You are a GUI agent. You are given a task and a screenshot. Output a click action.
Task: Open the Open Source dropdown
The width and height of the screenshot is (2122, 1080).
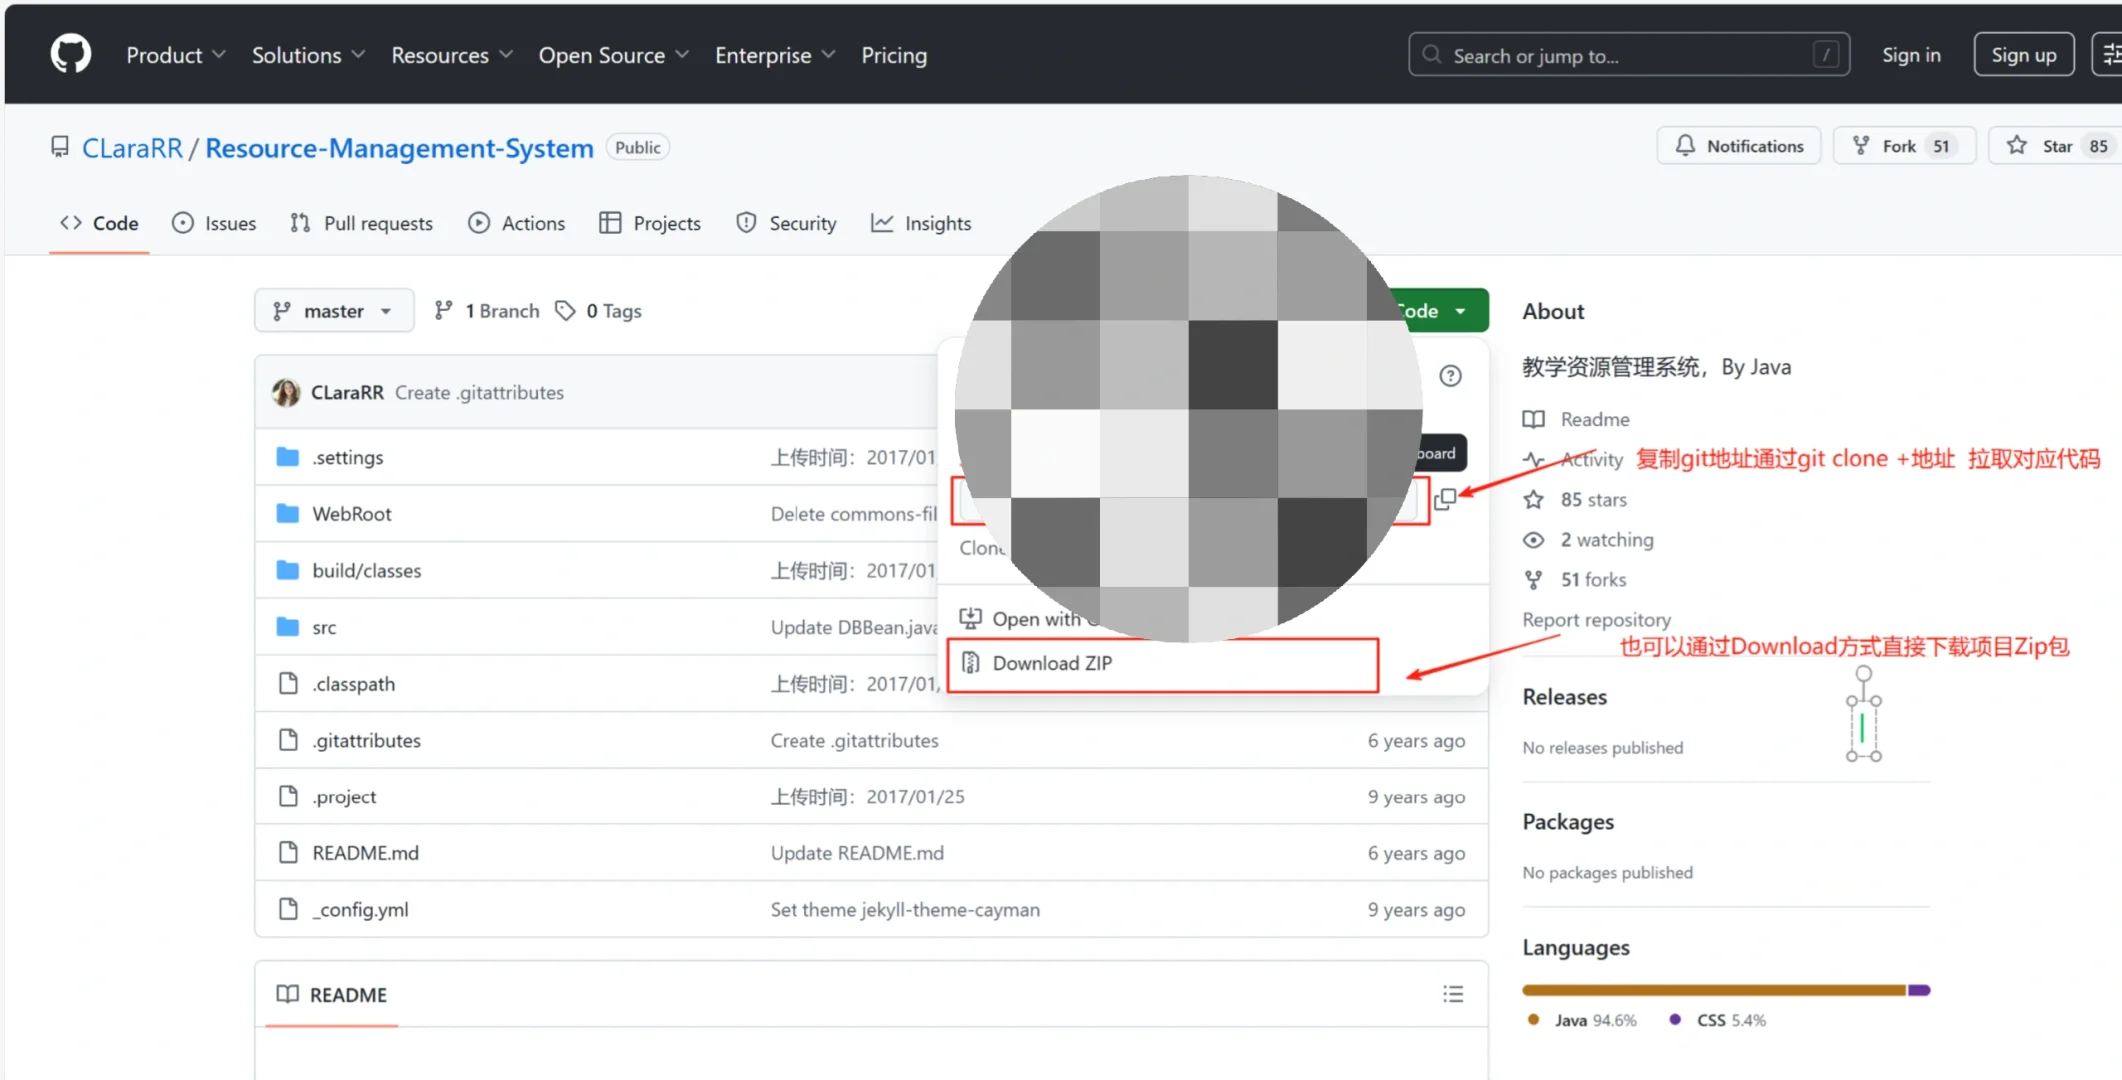pyautogui.click(x=613, y=55)
